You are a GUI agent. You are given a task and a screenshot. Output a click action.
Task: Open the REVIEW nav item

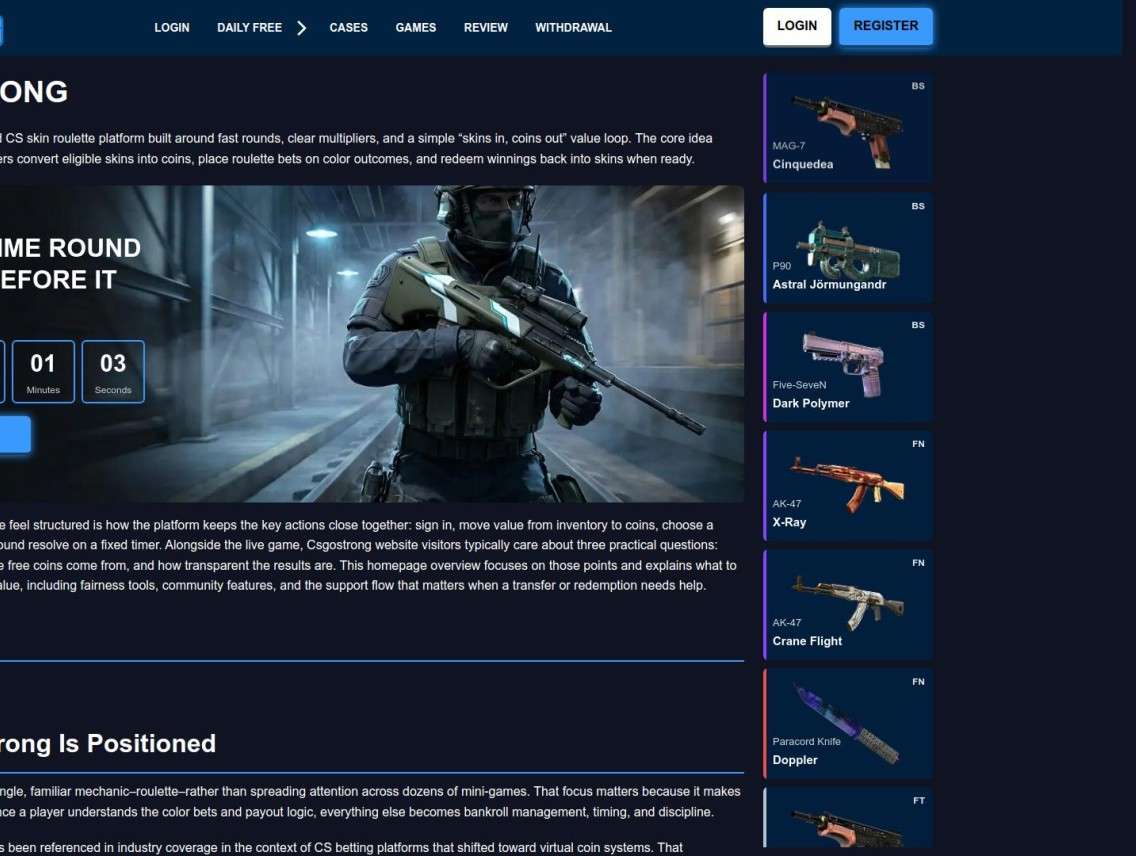pyautogui.click(x=485, y=28)
